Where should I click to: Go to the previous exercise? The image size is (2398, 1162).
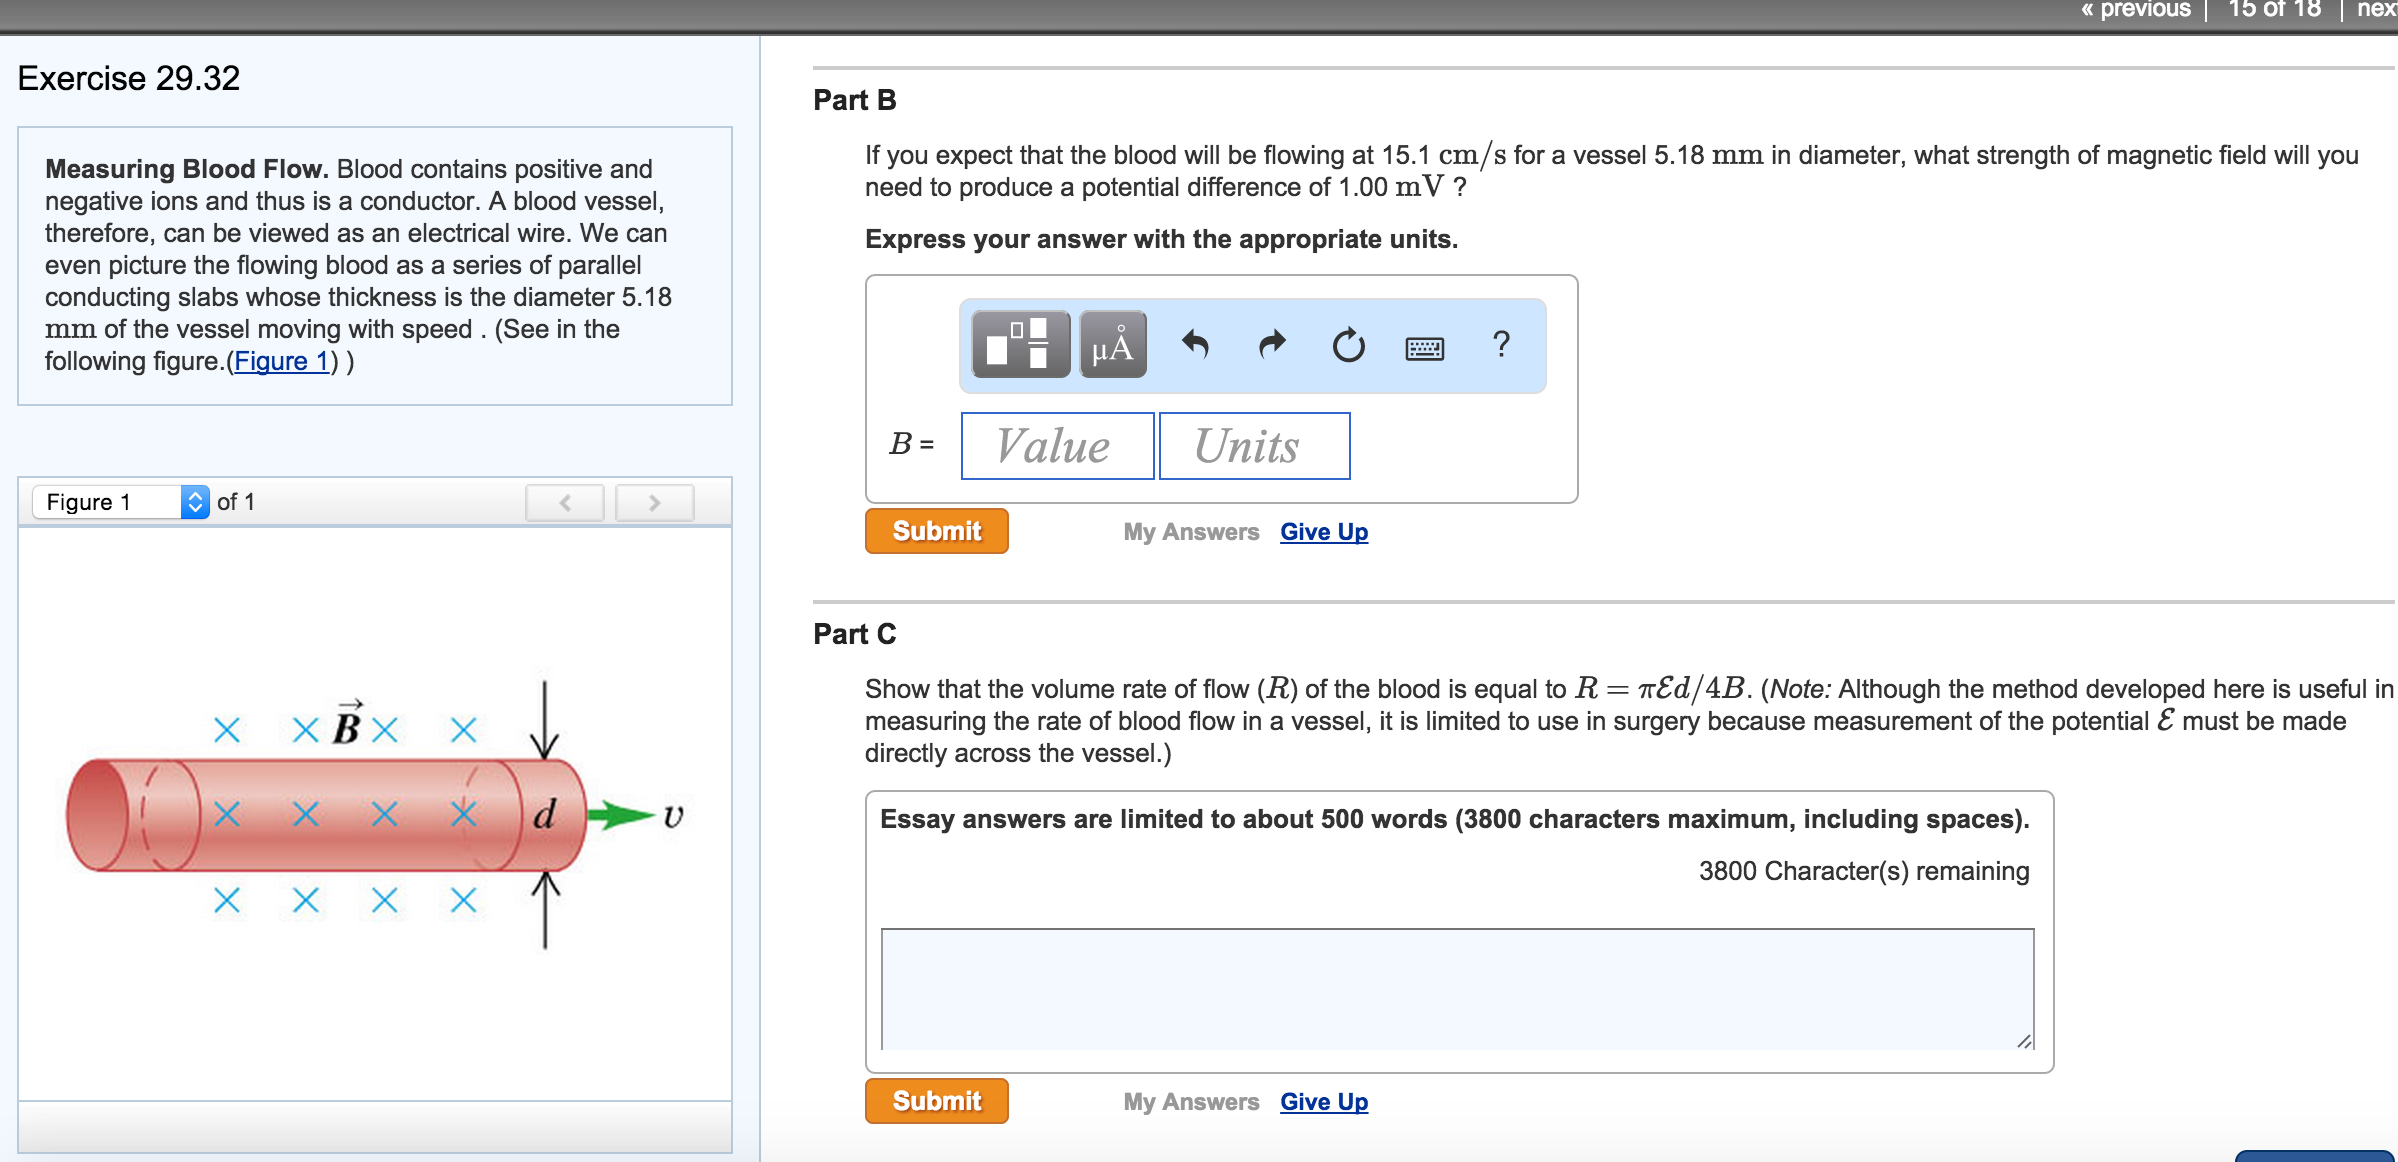[x=2135, y=10]
